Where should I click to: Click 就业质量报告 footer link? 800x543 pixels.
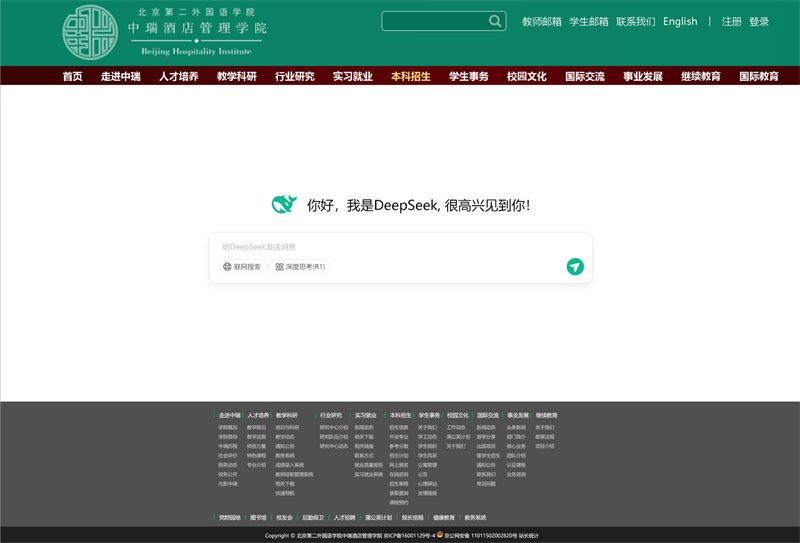tap(369, 465)
